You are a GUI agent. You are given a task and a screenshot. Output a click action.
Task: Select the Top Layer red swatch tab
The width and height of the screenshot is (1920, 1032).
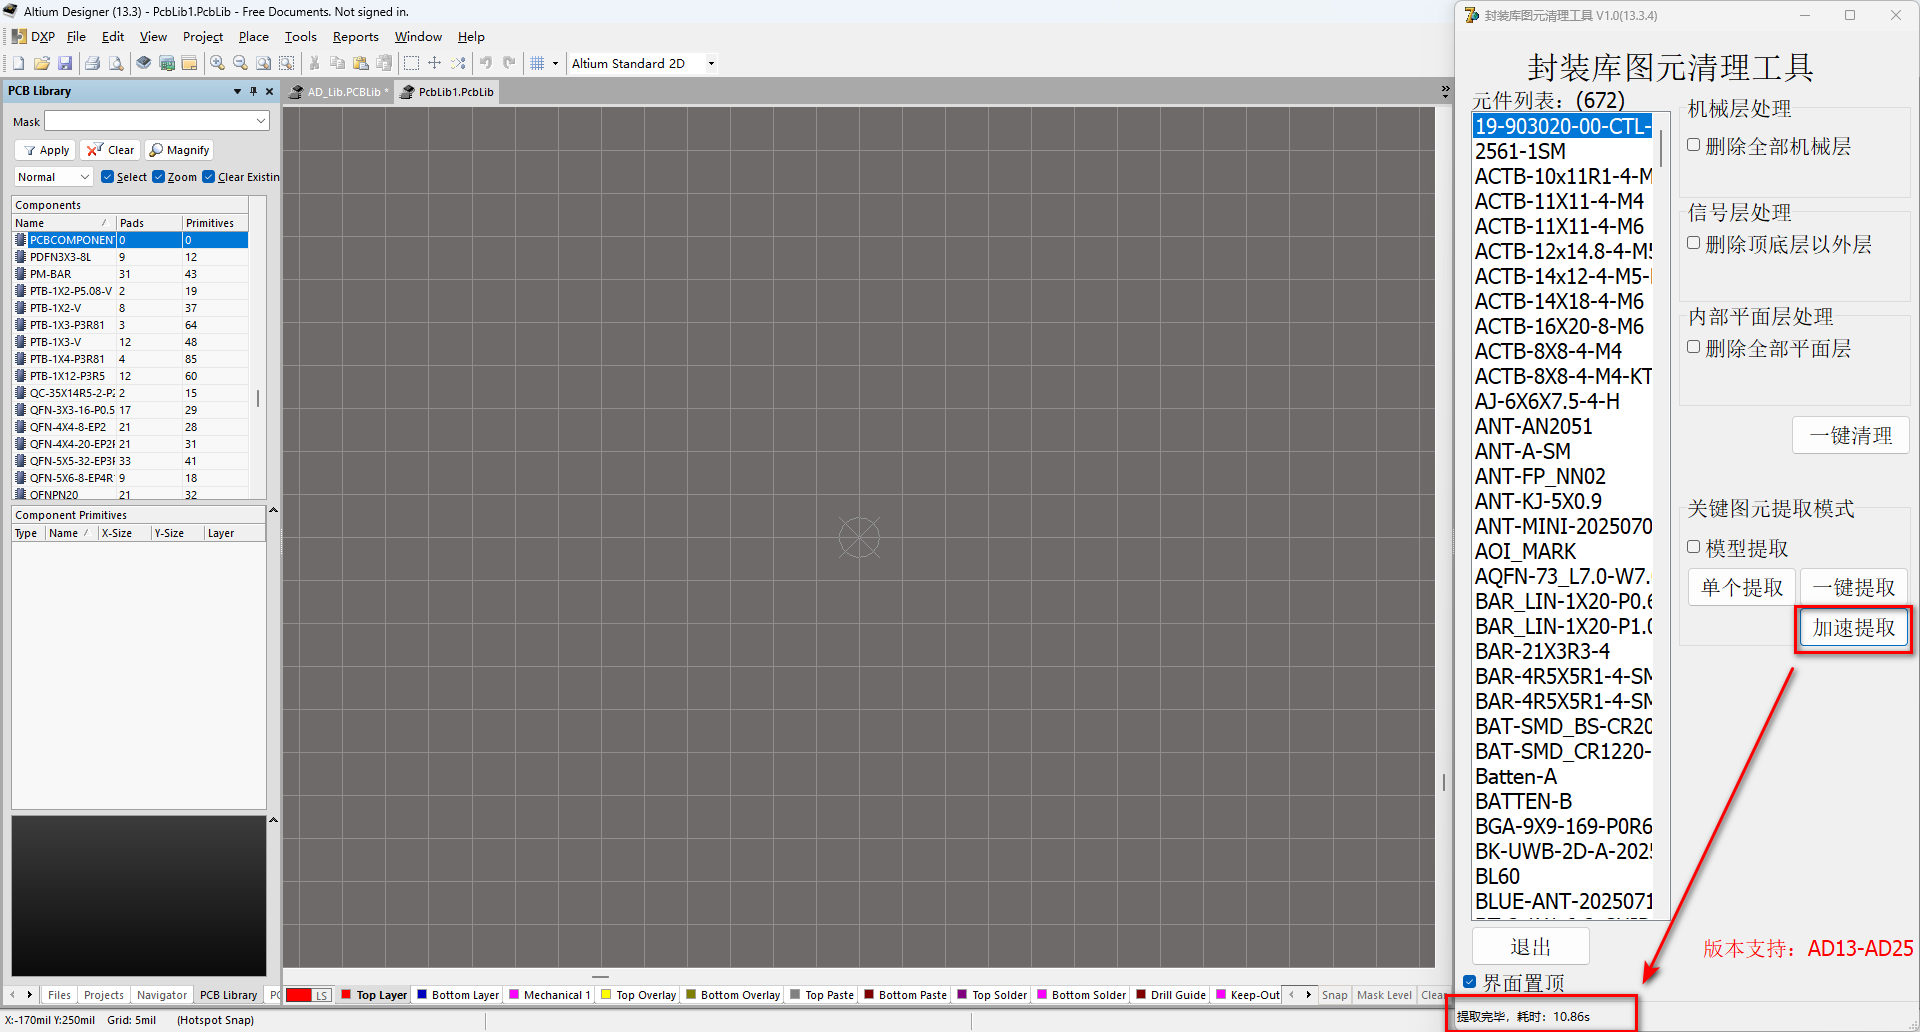pyautogui.click(x=374, y=995)
